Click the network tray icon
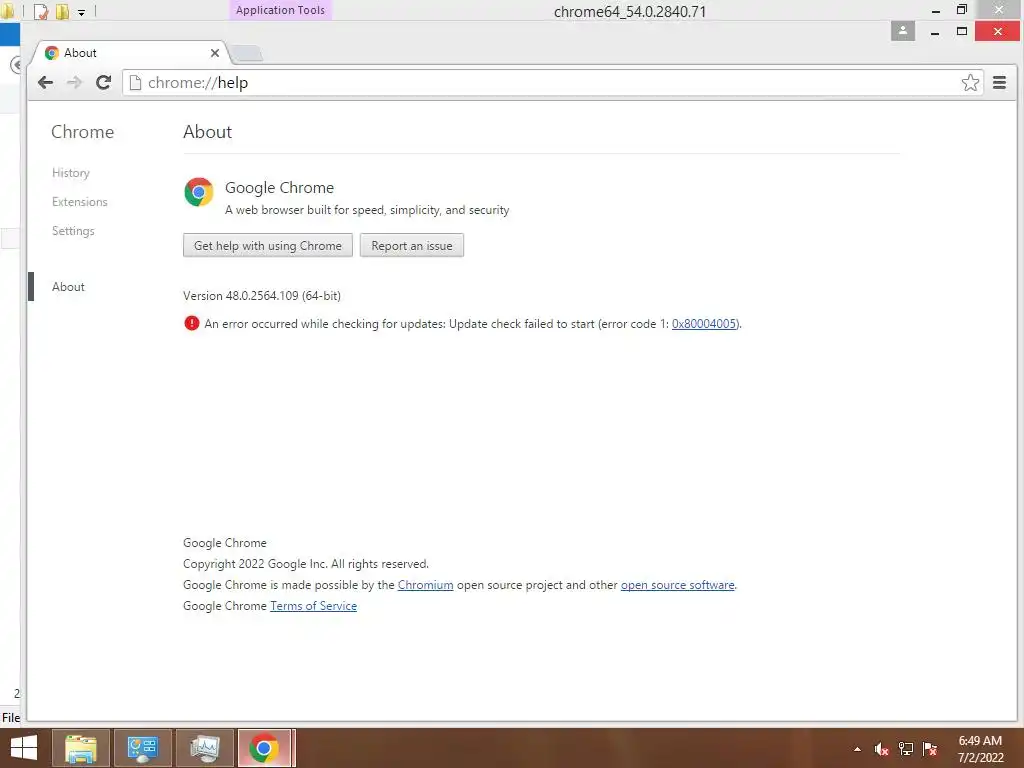The image size is (1024, 768). (906, 749)
